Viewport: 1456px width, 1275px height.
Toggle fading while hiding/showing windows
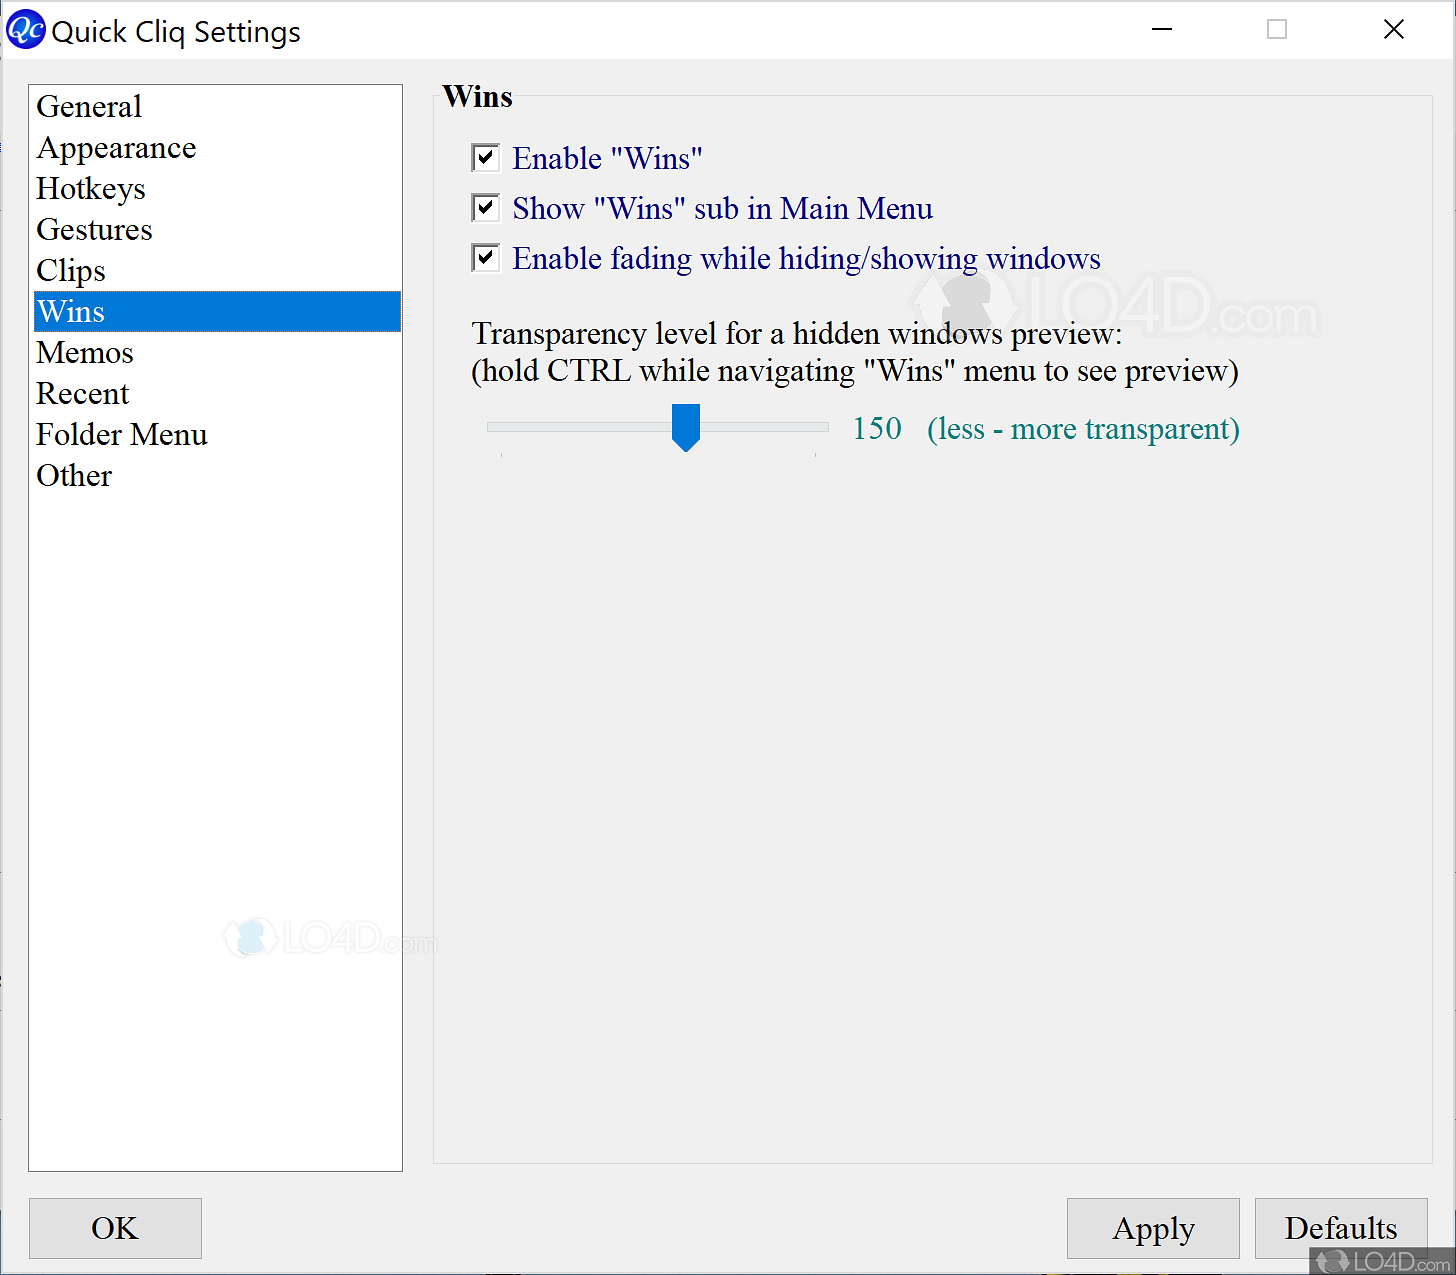click(x=485, y=257)
